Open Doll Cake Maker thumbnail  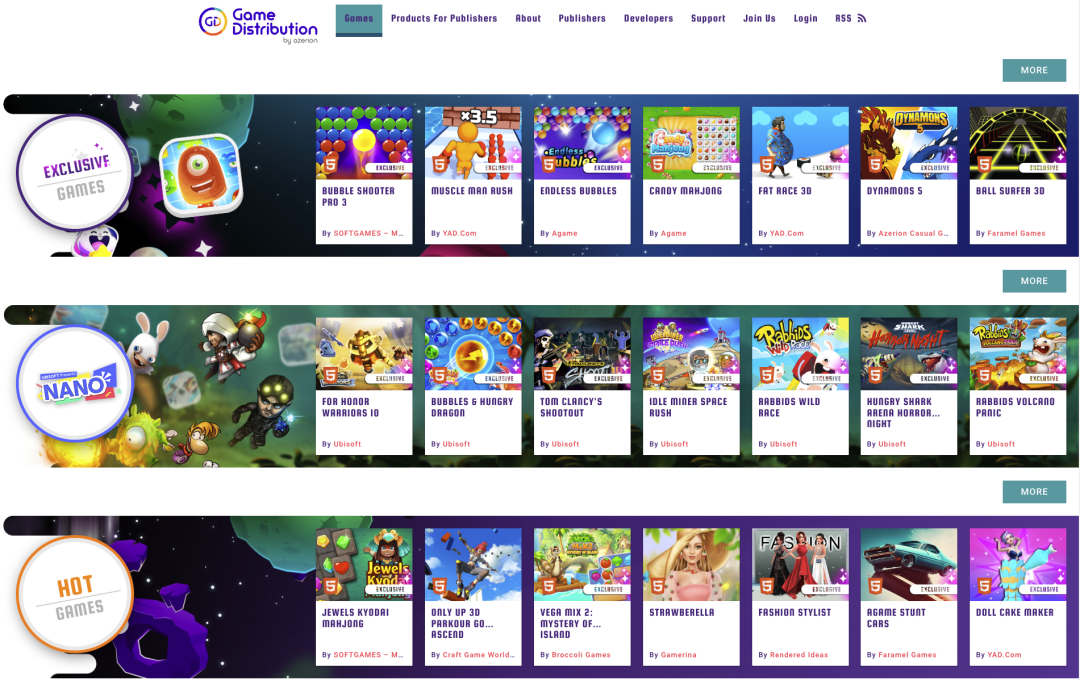tap(1018, 564)
